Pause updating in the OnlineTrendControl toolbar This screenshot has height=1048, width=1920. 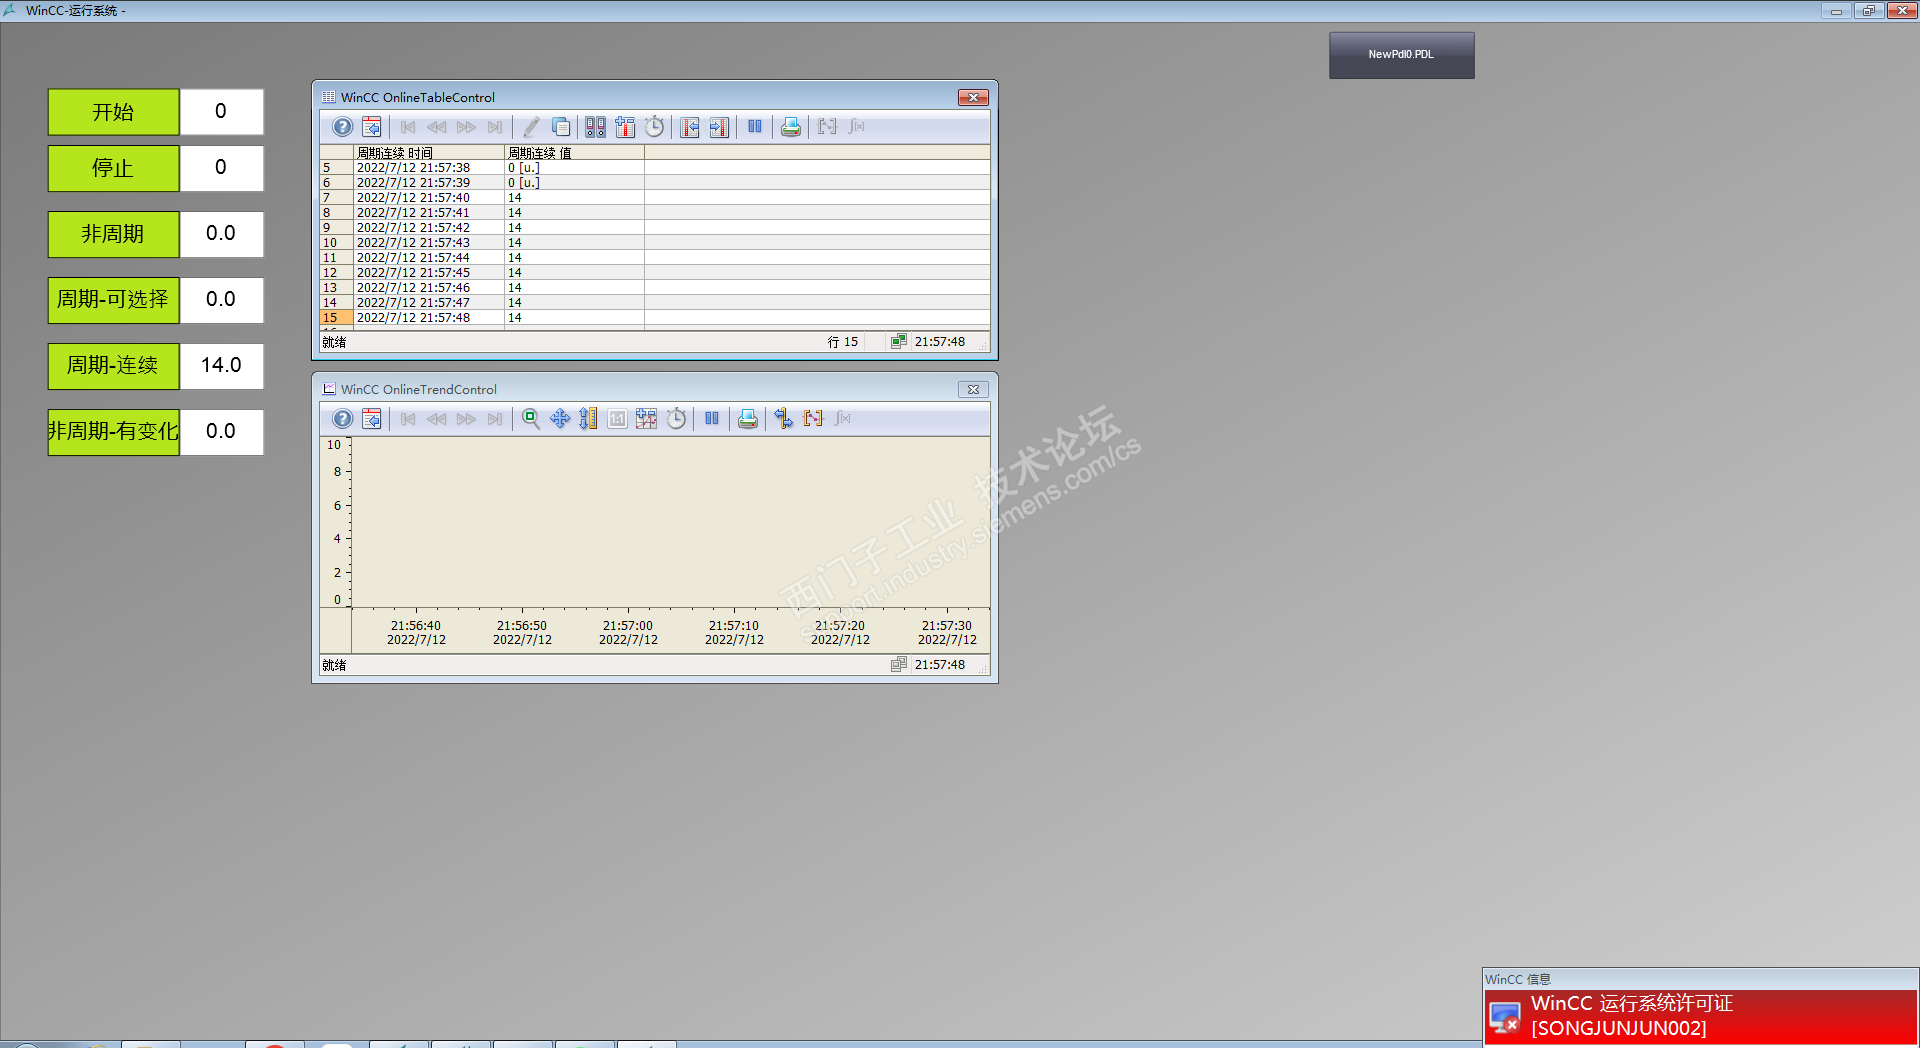[712, 419]
